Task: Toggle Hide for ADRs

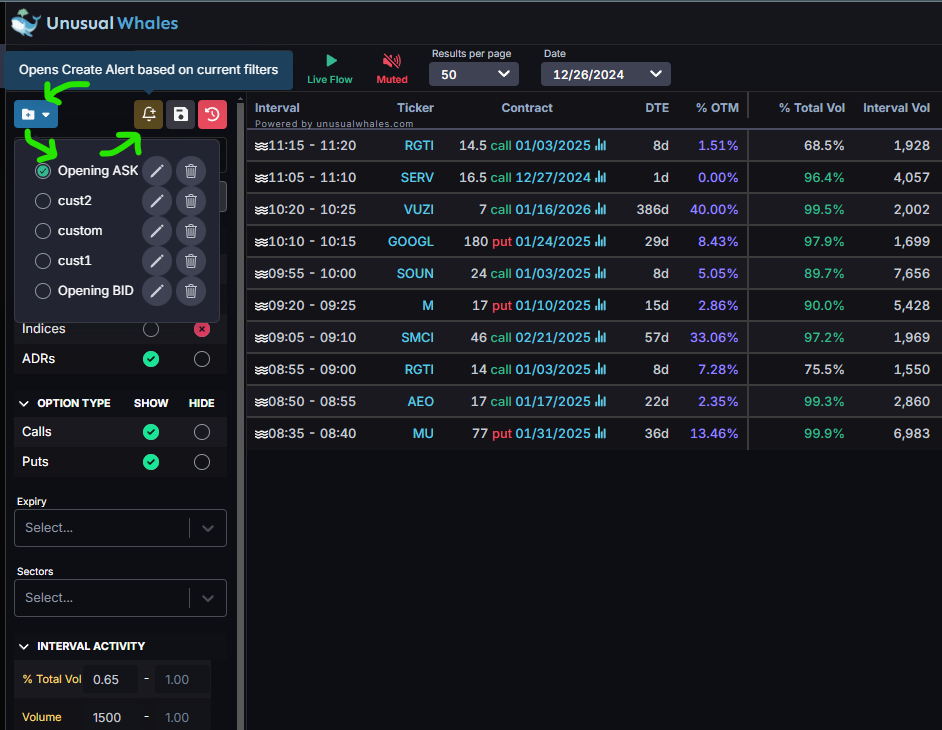Action: [202, 359]
